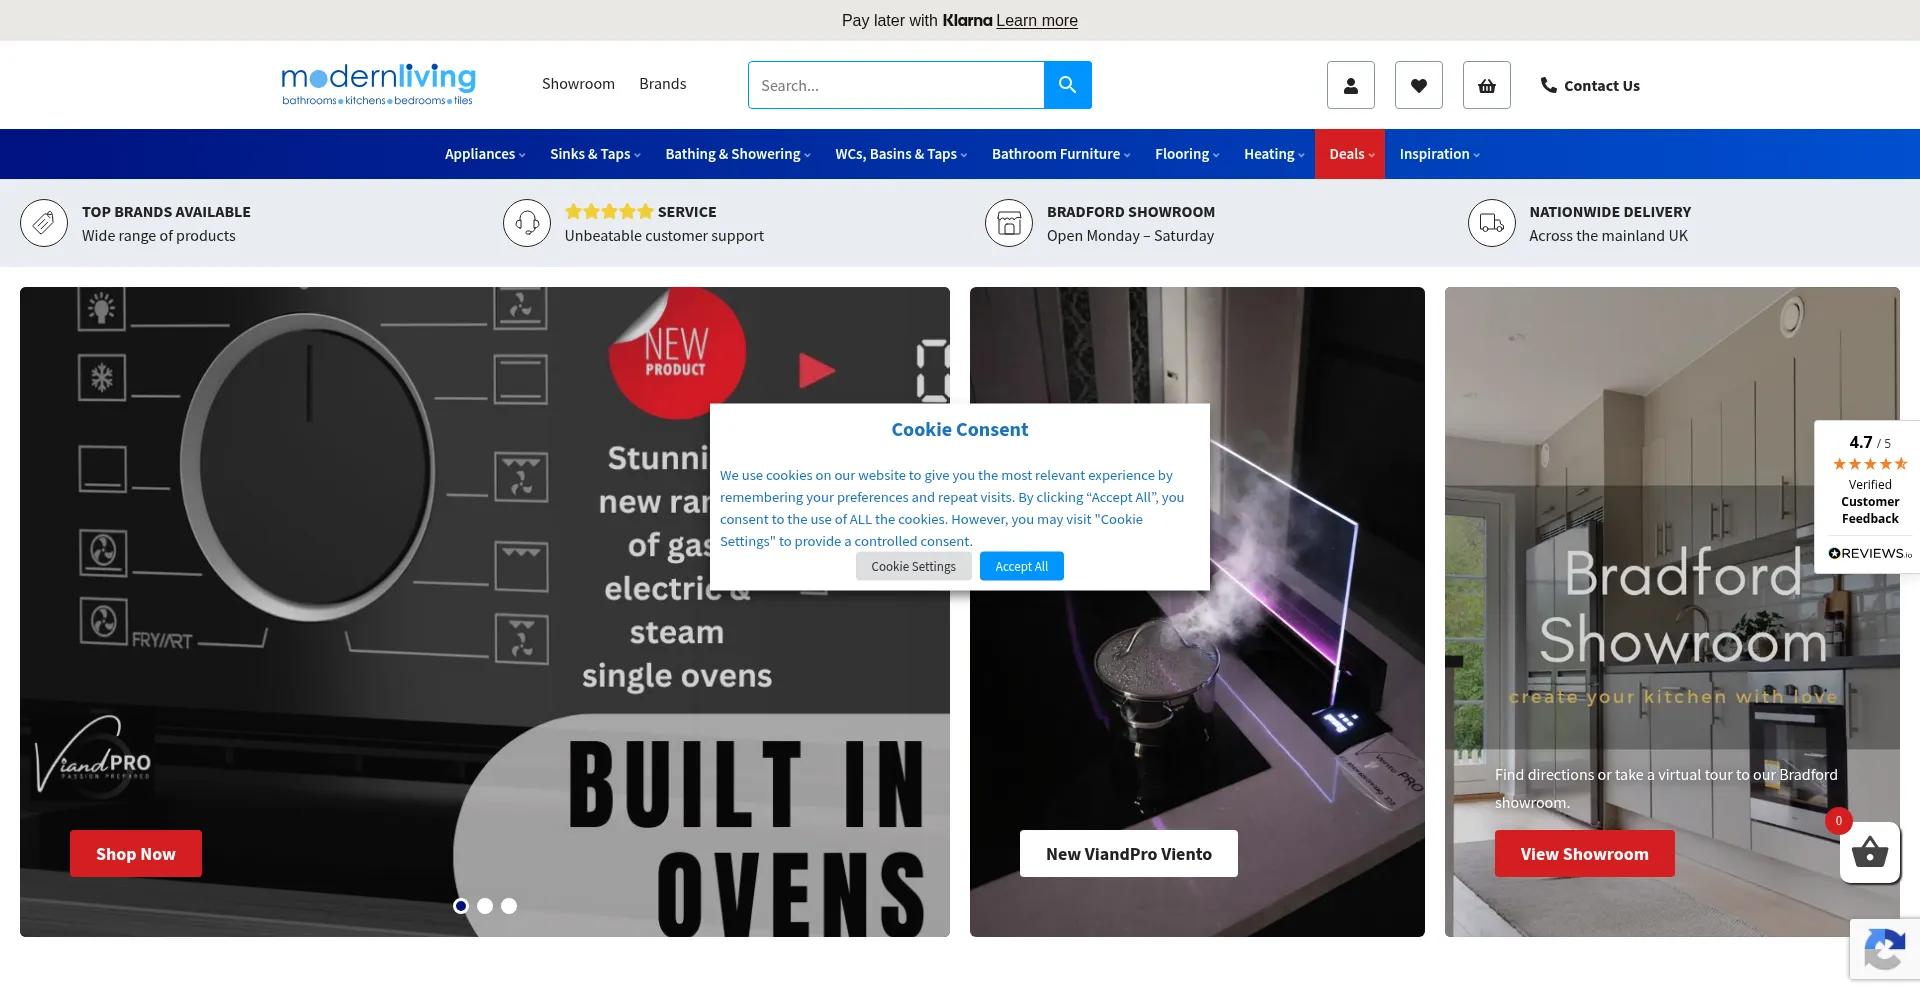Click the View Showroom button

(1585, 854)
